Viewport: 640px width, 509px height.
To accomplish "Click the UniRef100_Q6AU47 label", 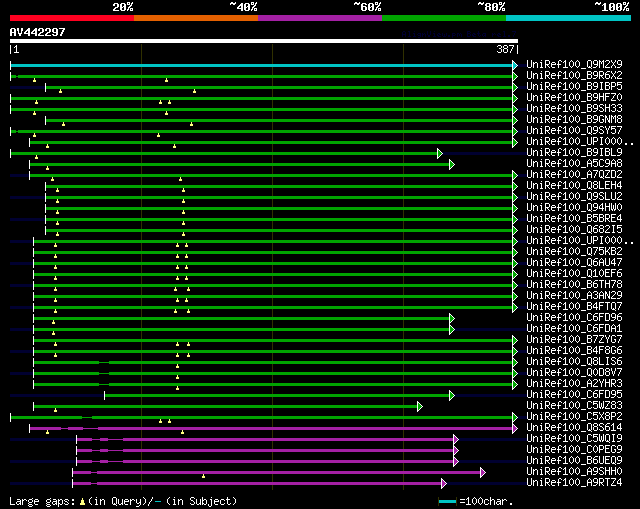I will tap(574, 262).
